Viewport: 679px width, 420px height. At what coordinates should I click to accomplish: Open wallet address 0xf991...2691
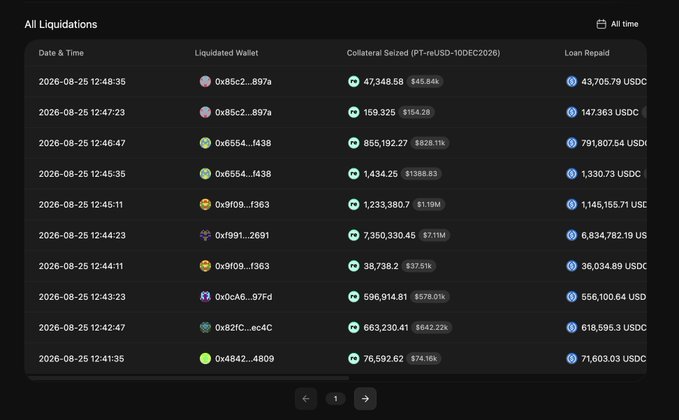pyautogui.click(x=242, y=235)
